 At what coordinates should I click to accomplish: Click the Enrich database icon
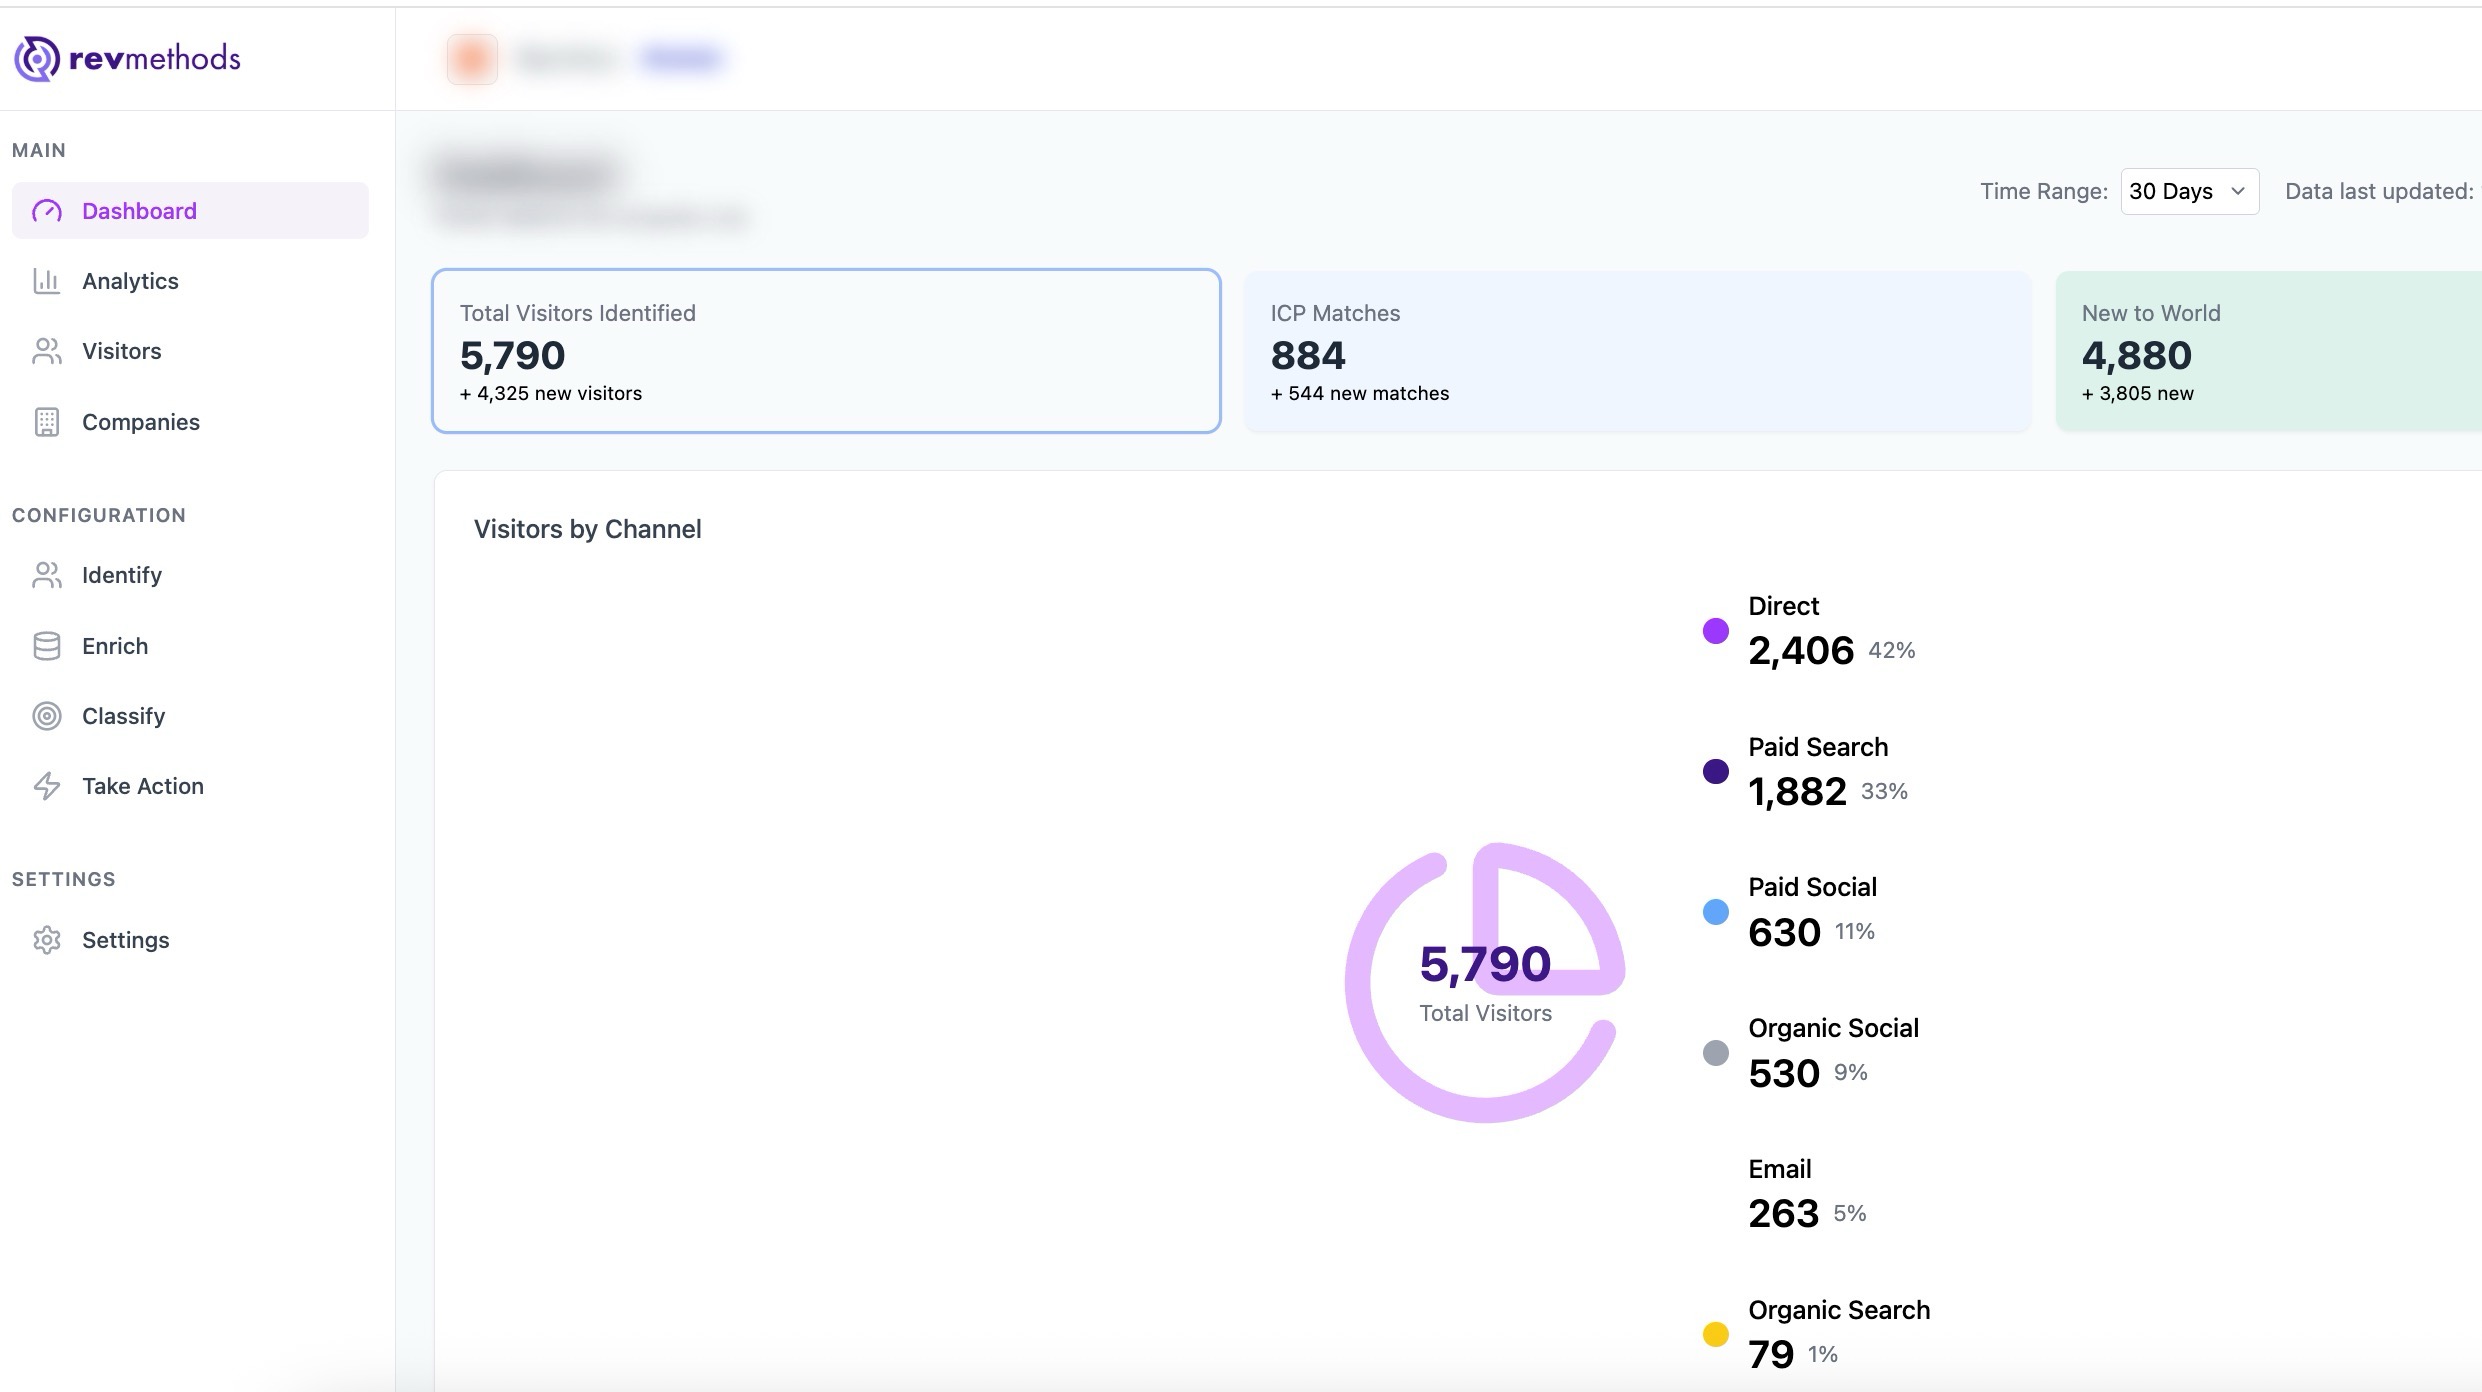[x=47, y=646]
